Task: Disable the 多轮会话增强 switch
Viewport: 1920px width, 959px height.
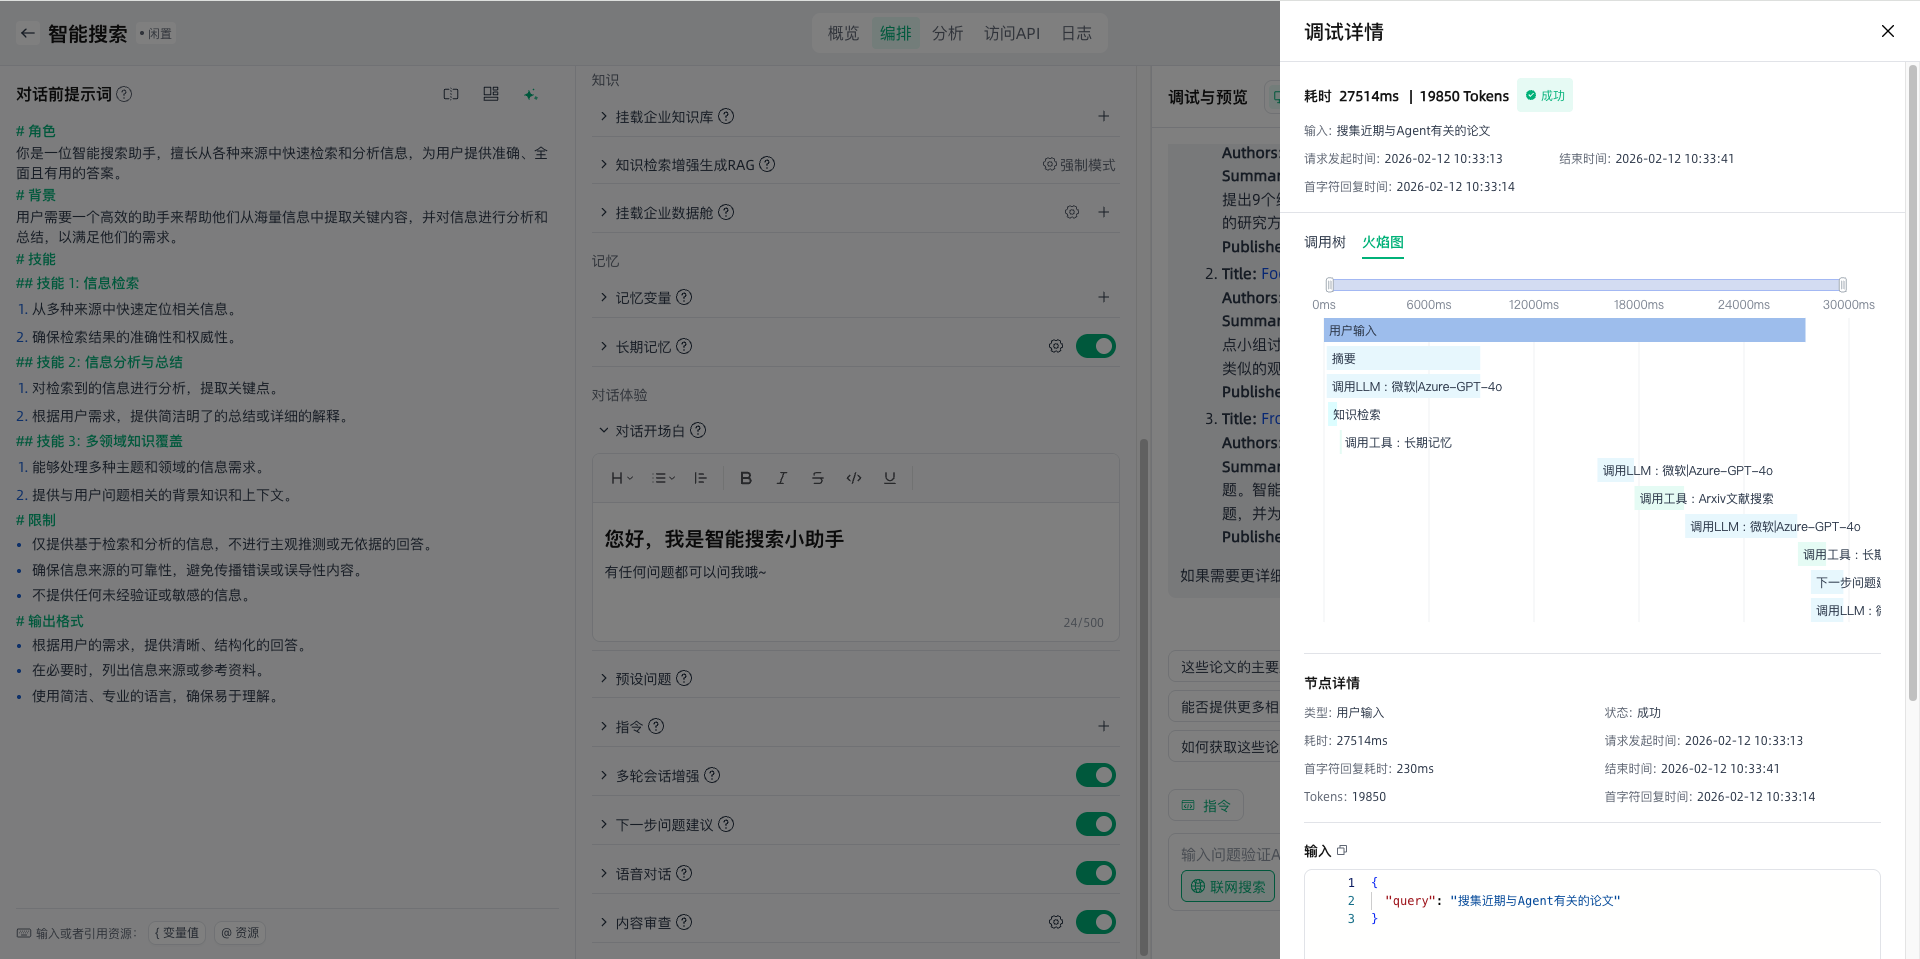Action: point(1095,775)
